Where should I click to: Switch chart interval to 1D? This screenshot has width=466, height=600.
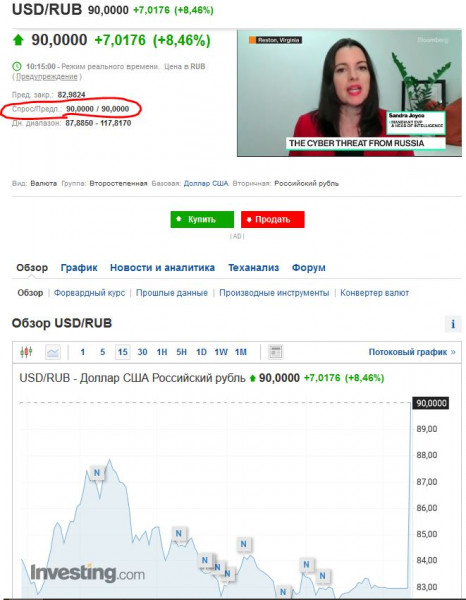point(201,352)
